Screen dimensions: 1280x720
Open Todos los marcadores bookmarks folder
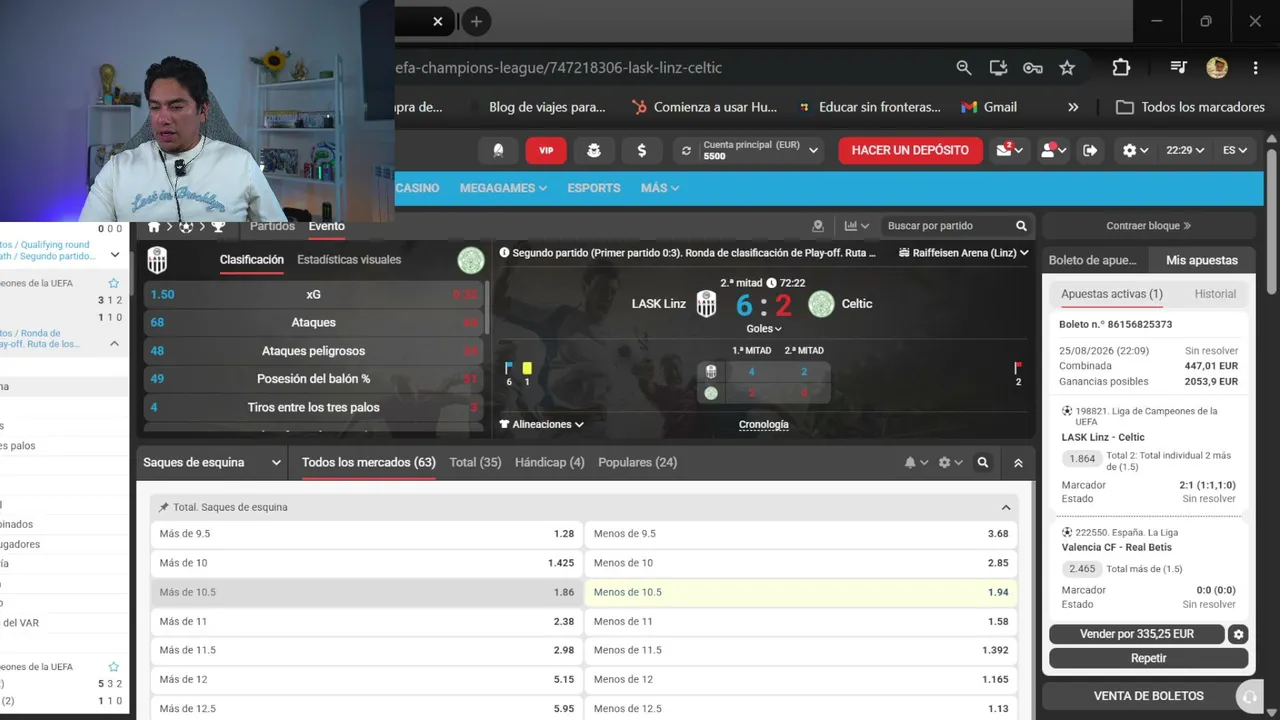1190,107
